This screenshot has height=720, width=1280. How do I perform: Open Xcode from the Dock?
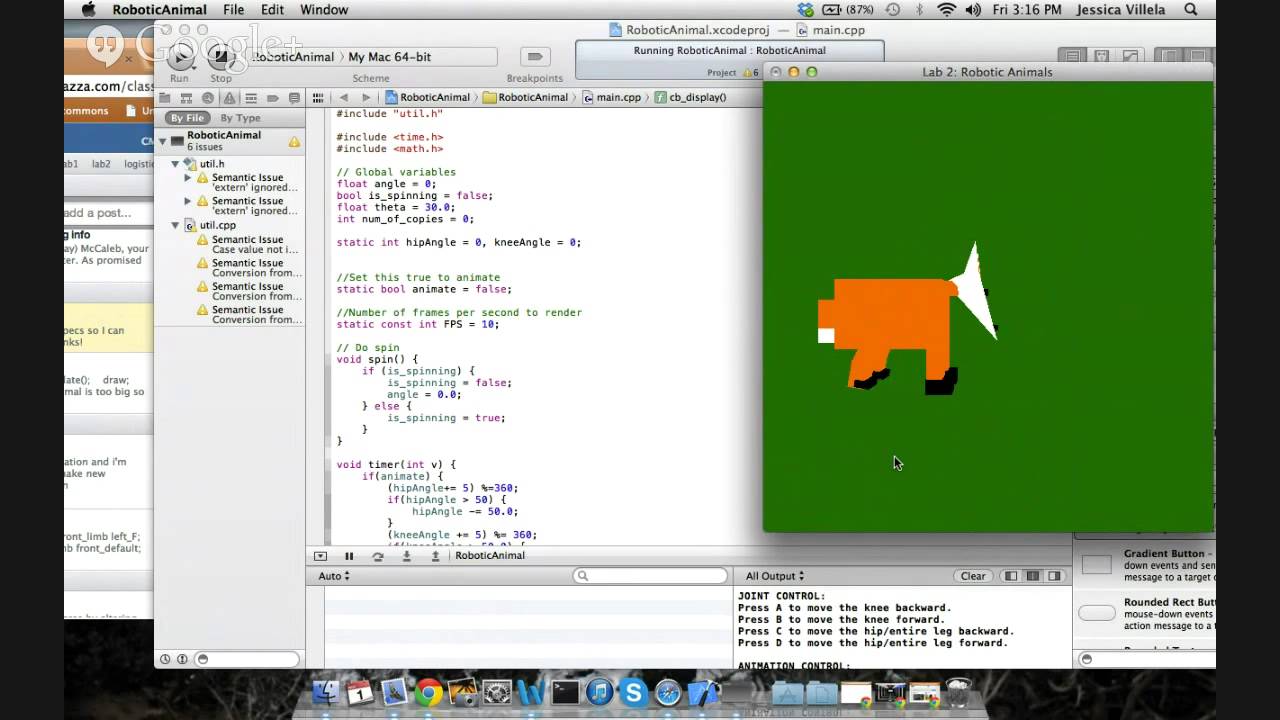[x=703, y=692]
